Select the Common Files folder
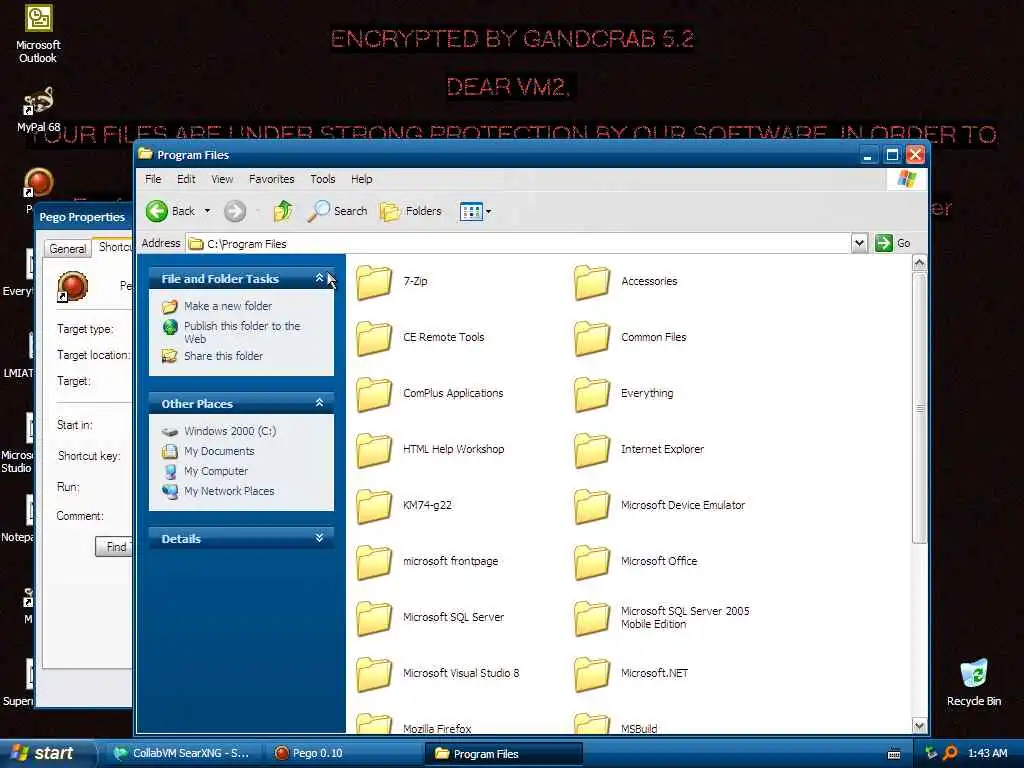Image resolution: width=1024 pixels, height=768 pixels. [x=631, y=337]
